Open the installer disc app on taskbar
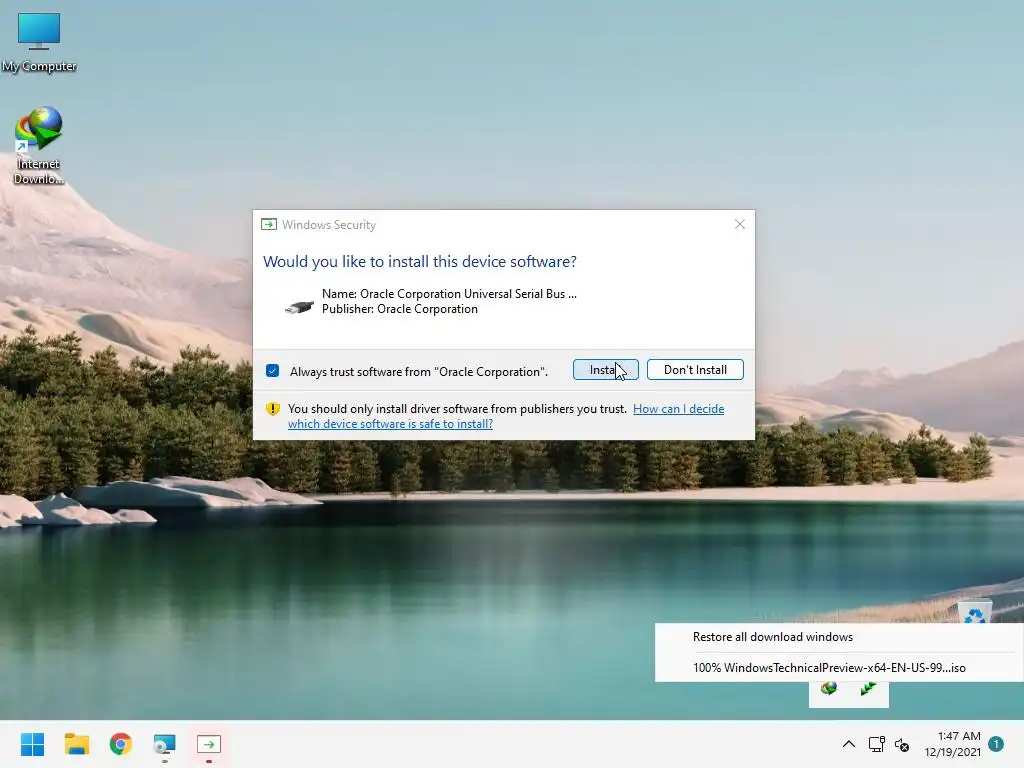The image size is (1024, 768). coord(165,744)
